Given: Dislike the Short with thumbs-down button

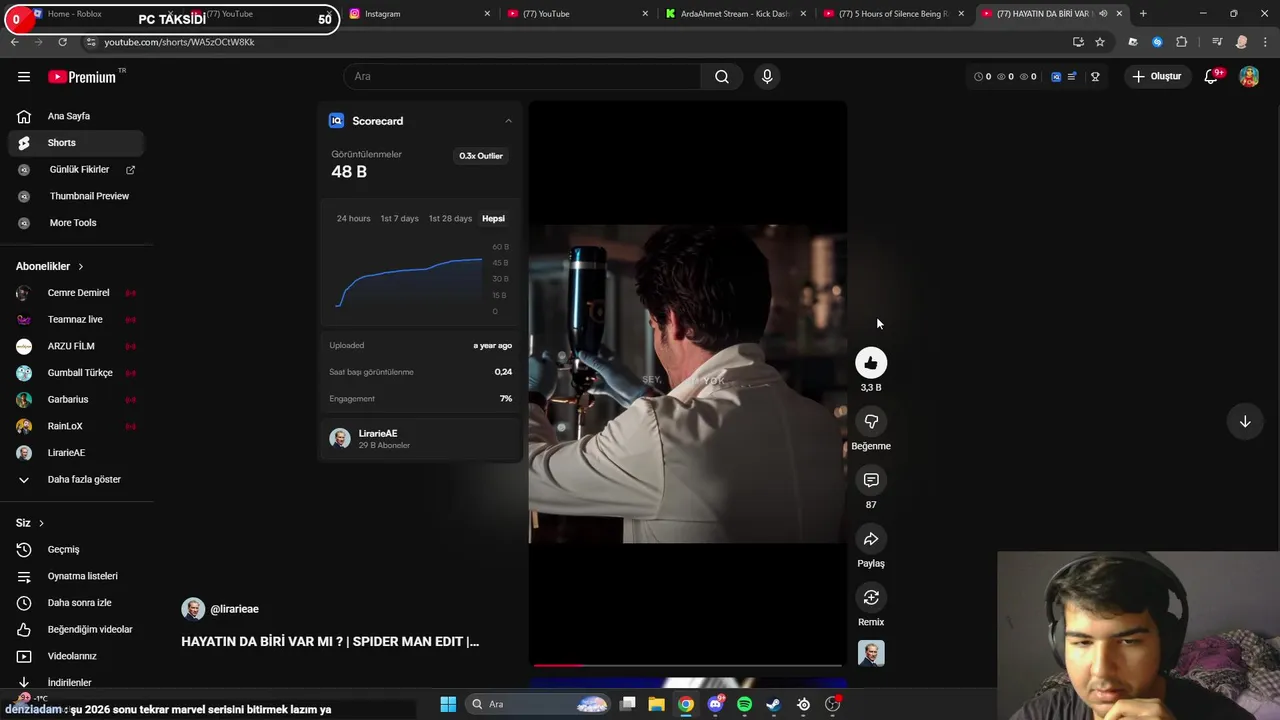Looking at the screenshot, I should coord(871,422).
